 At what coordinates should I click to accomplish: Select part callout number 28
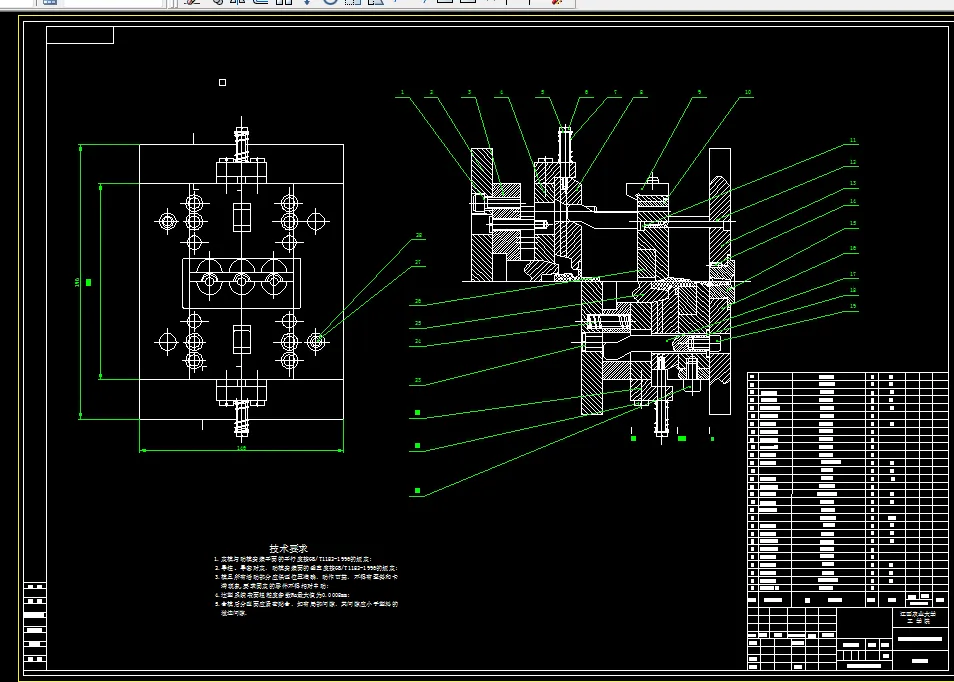(419, 235)
